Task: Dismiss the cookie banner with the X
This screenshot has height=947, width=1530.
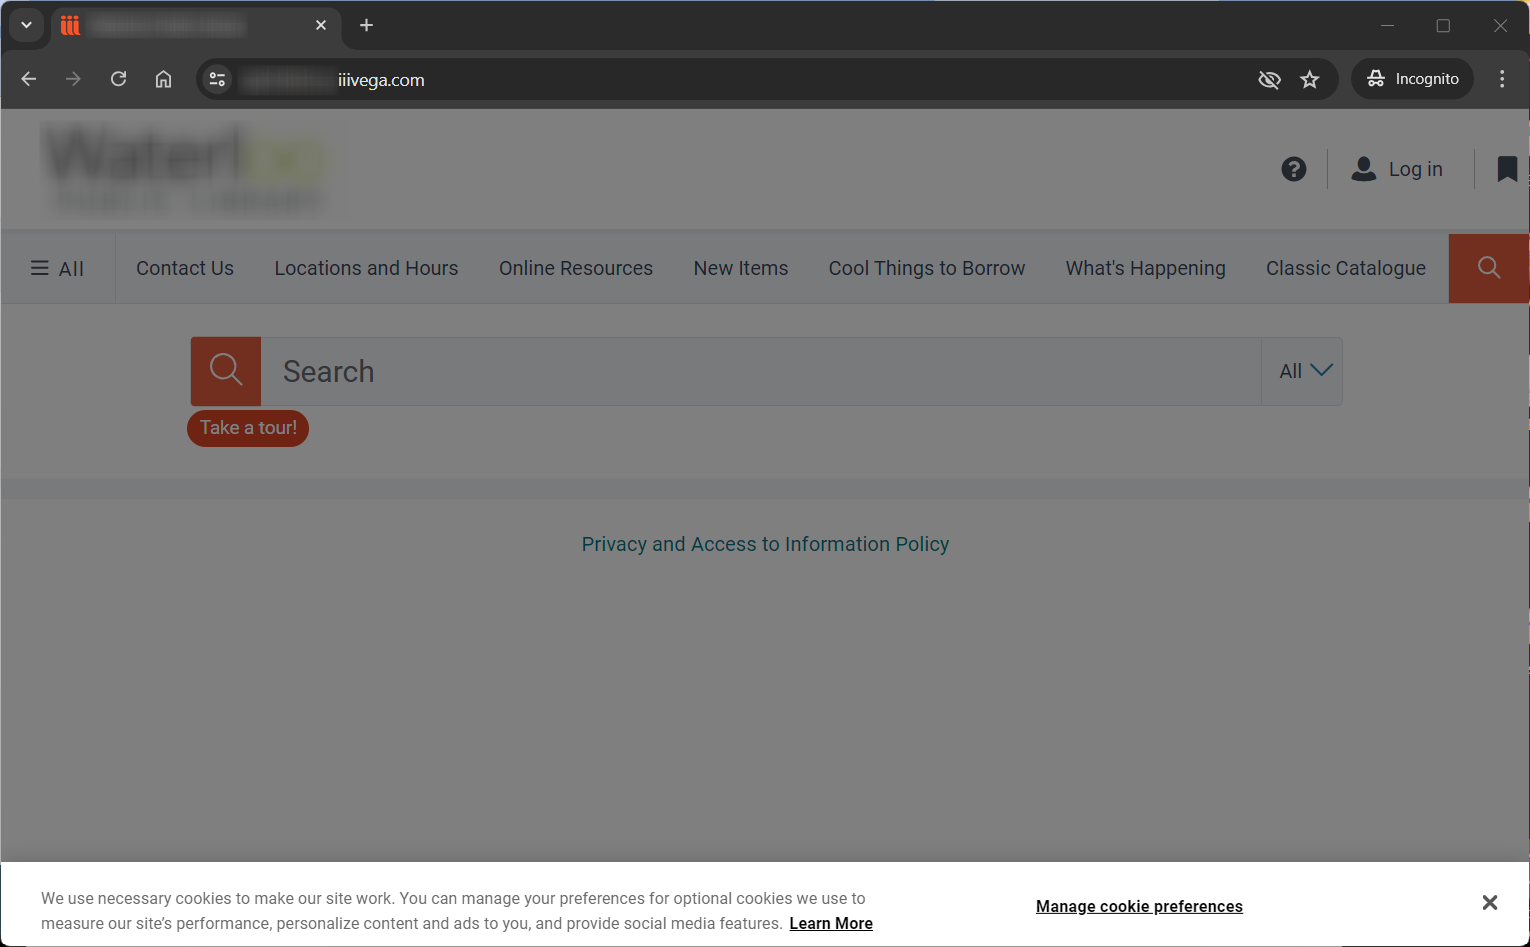Action: [1489, 903]
